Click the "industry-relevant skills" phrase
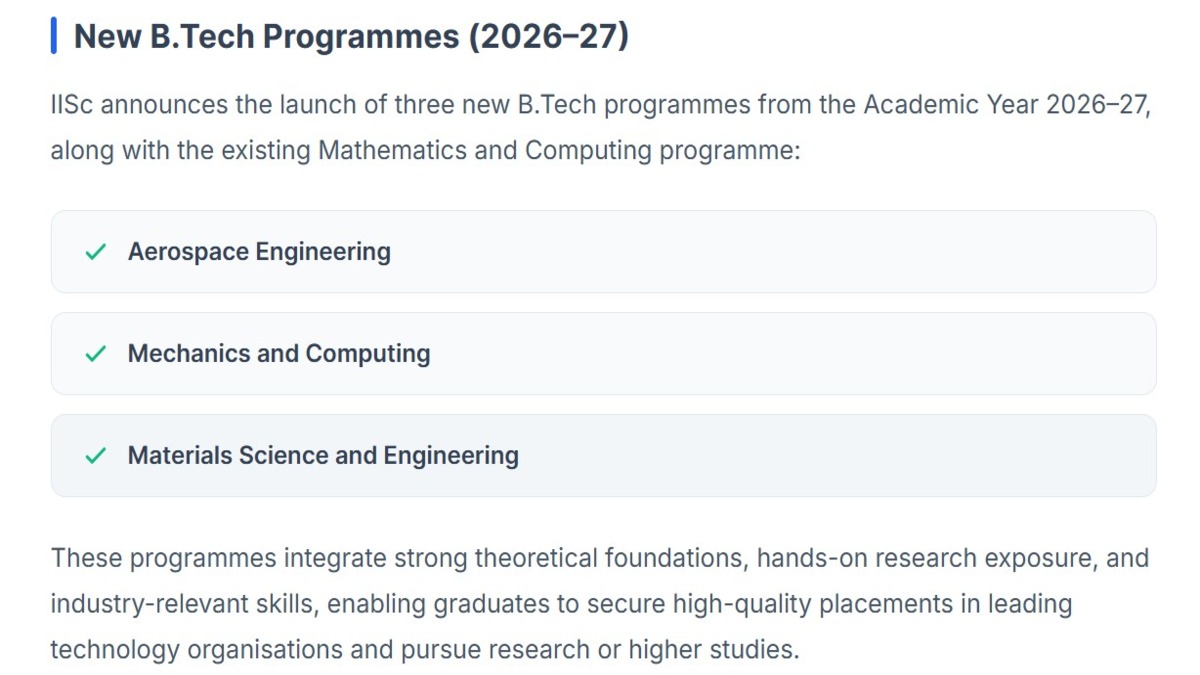Viewport: 1200px width, 675px height. 185,604
